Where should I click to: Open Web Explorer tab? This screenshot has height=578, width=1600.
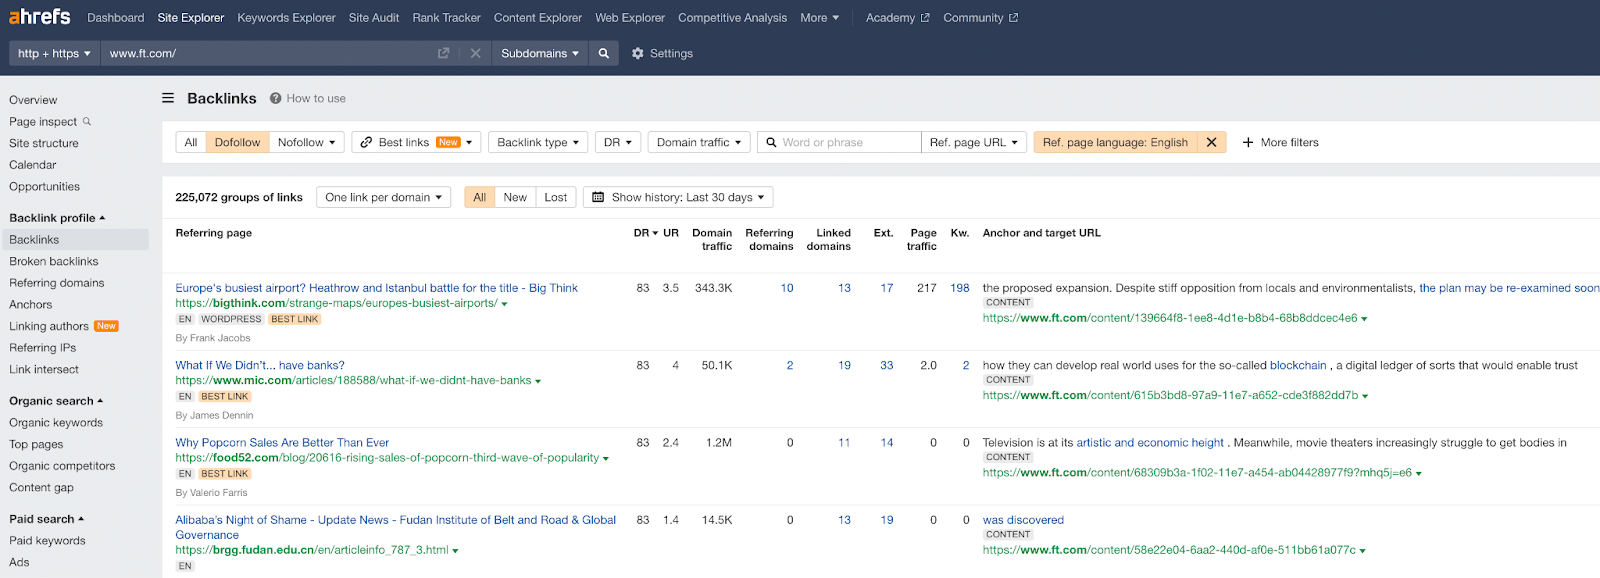coord(630,18)
